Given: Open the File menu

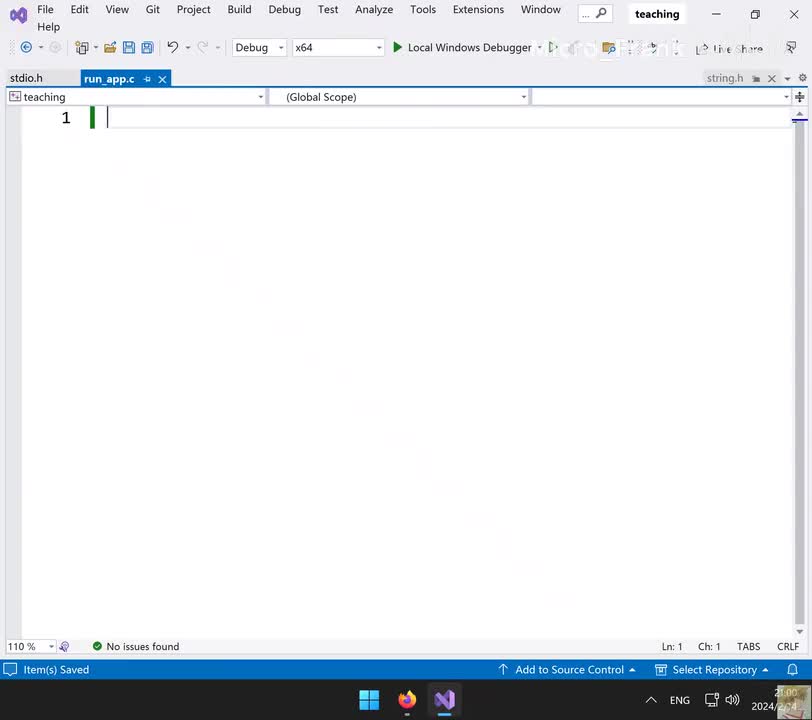Looking at the screenshot, I should click(45, 9).
